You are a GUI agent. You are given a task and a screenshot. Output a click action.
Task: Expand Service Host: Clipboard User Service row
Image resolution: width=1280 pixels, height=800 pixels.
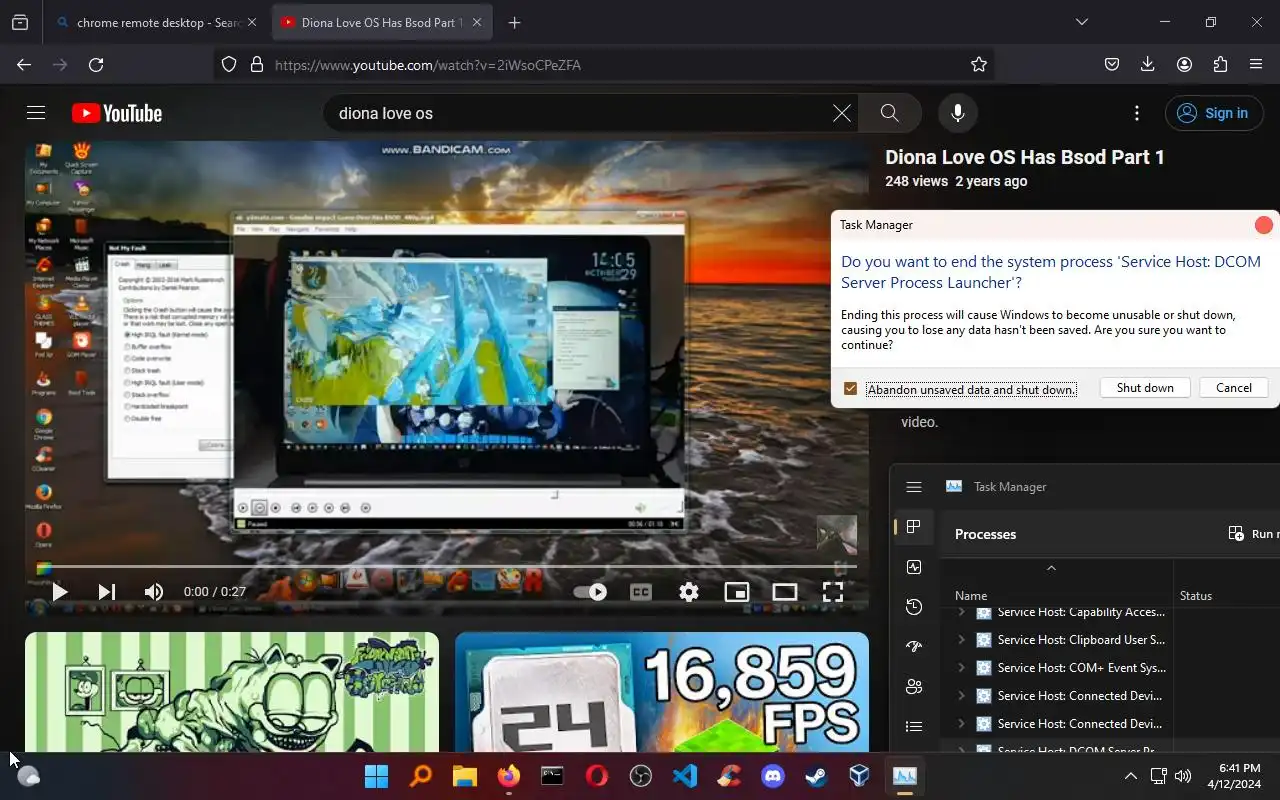click(x=962, y=640)
